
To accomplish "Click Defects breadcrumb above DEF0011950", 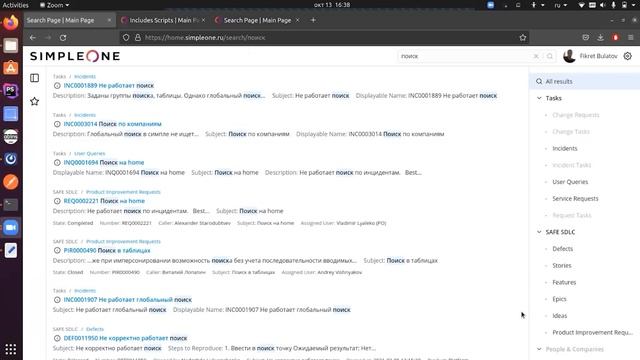I will coord(95,329).
